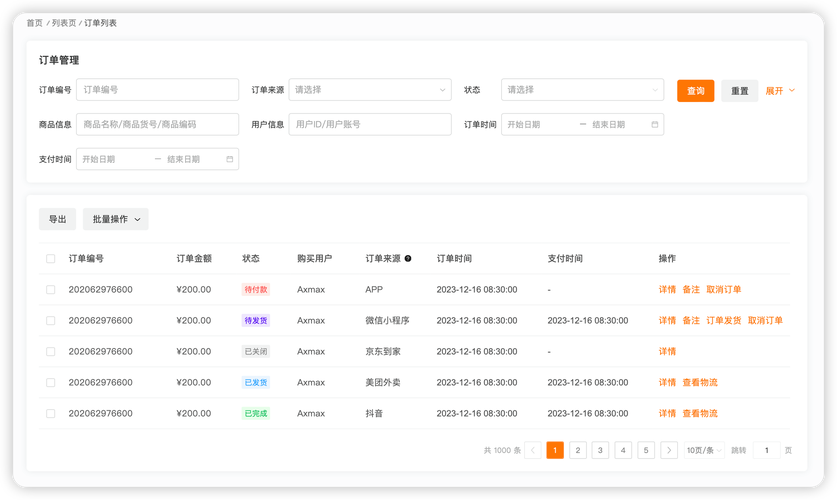
Task: Focus the 订单编号 input field
Action: [157, 90]
